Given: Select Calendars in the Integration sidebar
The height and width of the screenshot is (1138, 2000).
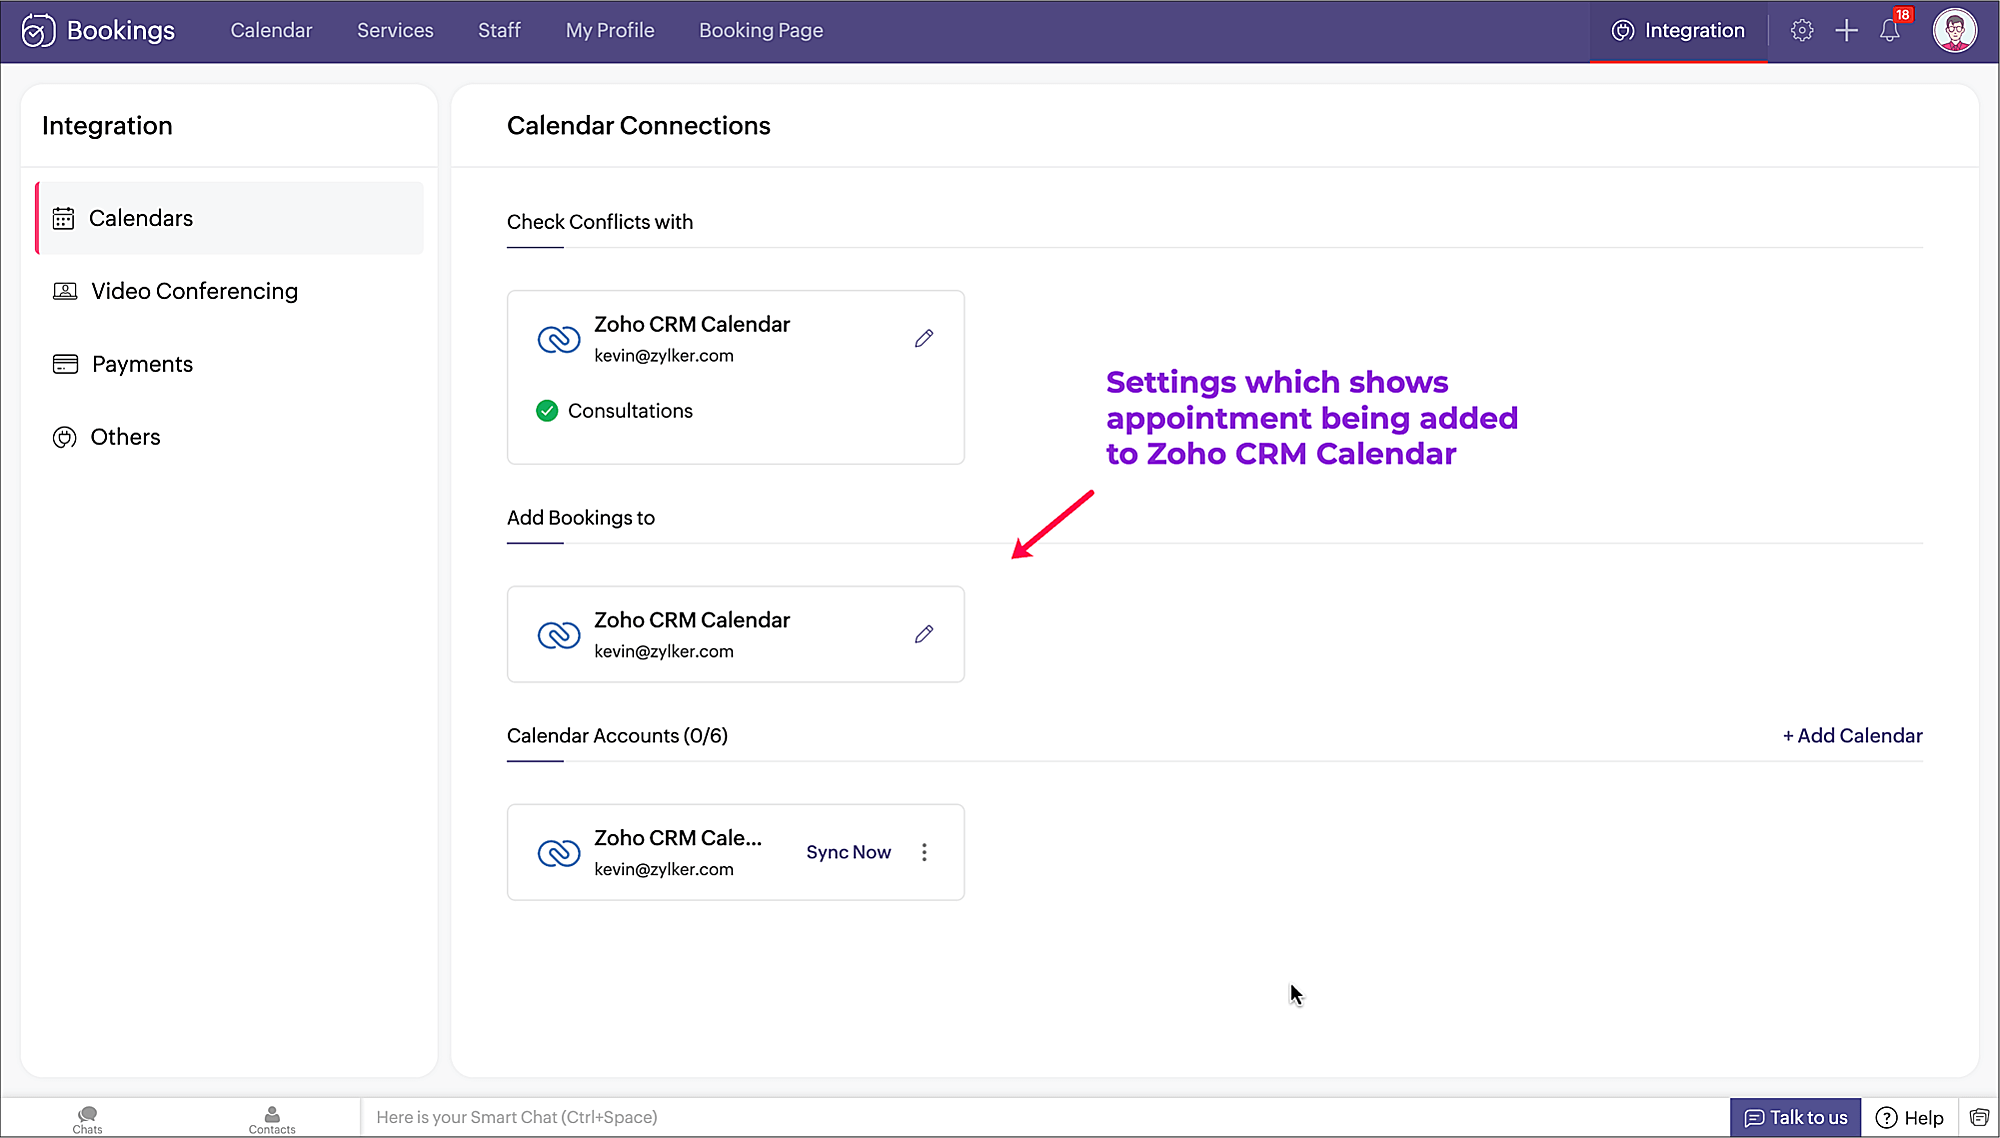Looking at the screenshot, I should [x=230, y=218].
